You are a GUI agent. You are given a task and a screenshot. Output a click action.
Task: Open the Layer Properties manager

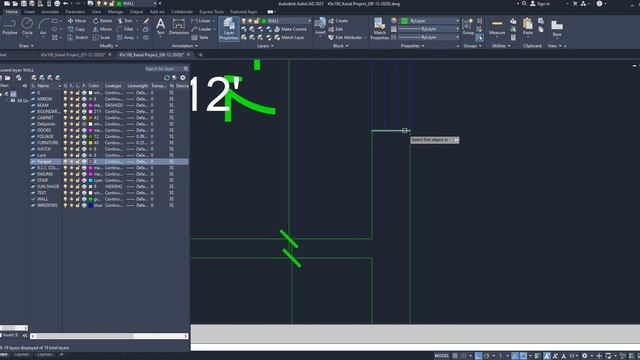pos(229,29)
